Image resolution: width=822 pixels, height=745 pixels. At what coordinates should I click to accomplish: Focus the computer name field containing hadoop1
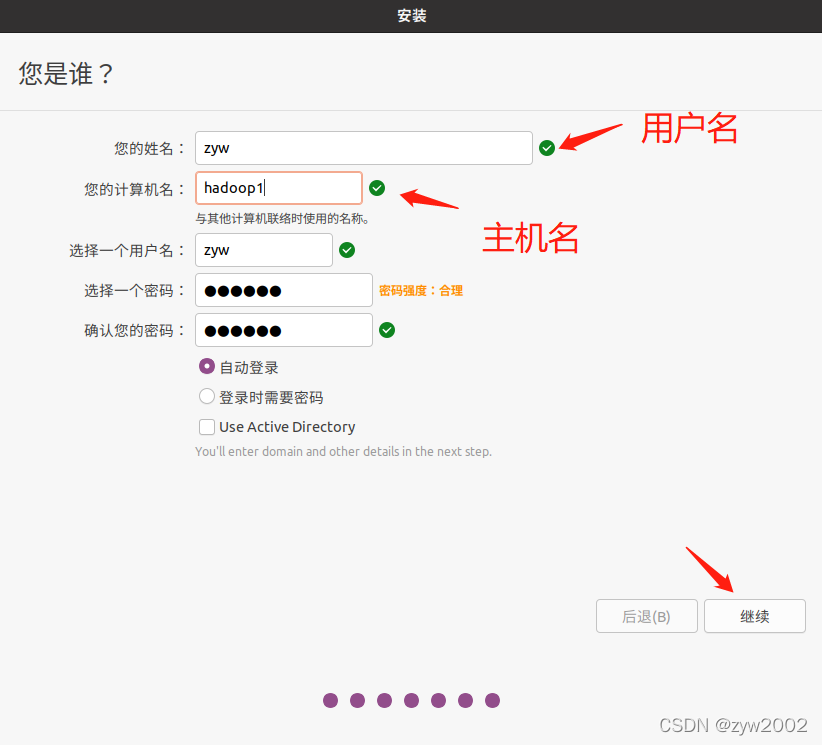(279, 188)
